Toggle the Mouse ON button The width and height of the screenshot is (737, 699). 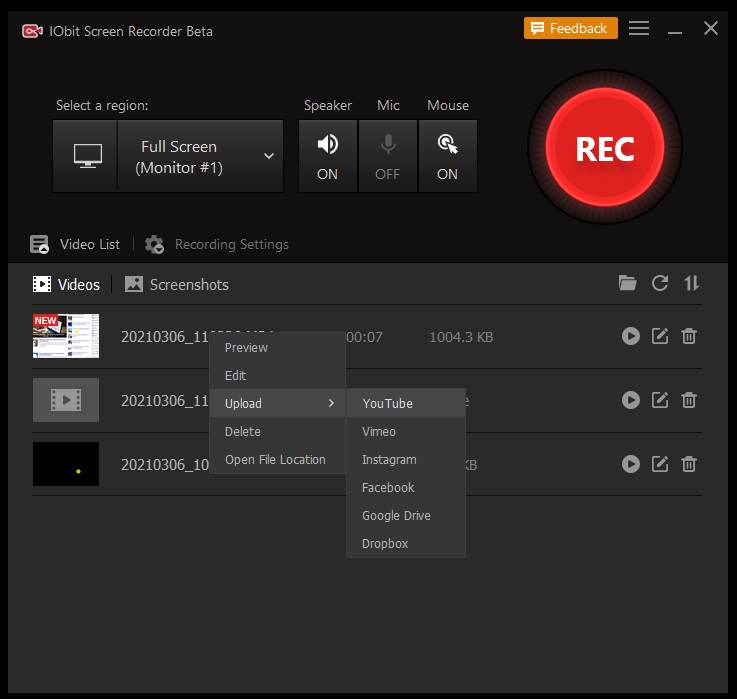pos(447,156)
